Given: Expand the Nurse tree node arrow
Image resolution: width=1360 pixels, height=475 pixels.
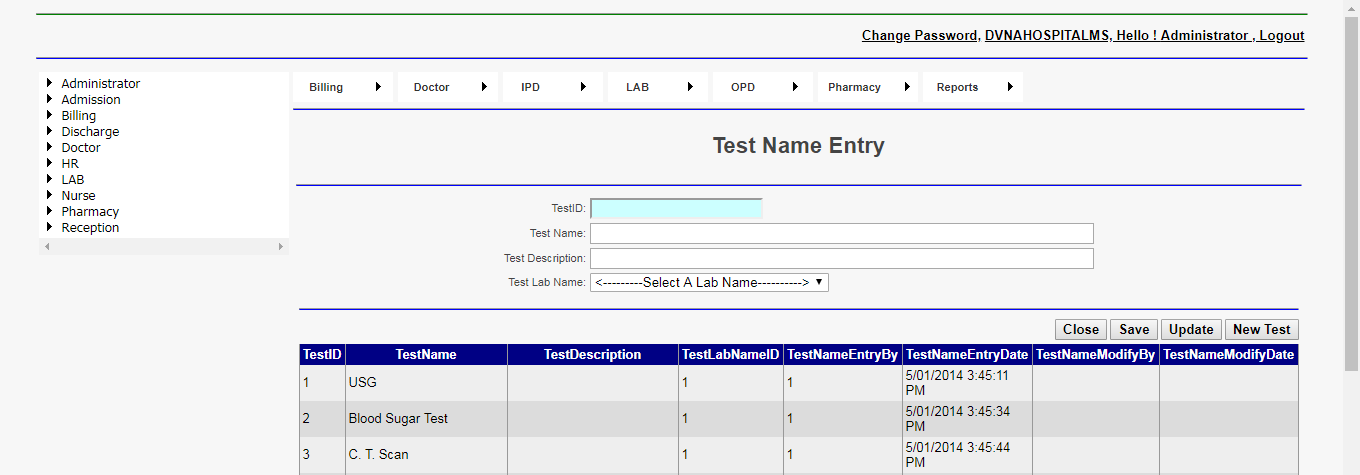Looking at the screenshot, I should pos(49,195).
